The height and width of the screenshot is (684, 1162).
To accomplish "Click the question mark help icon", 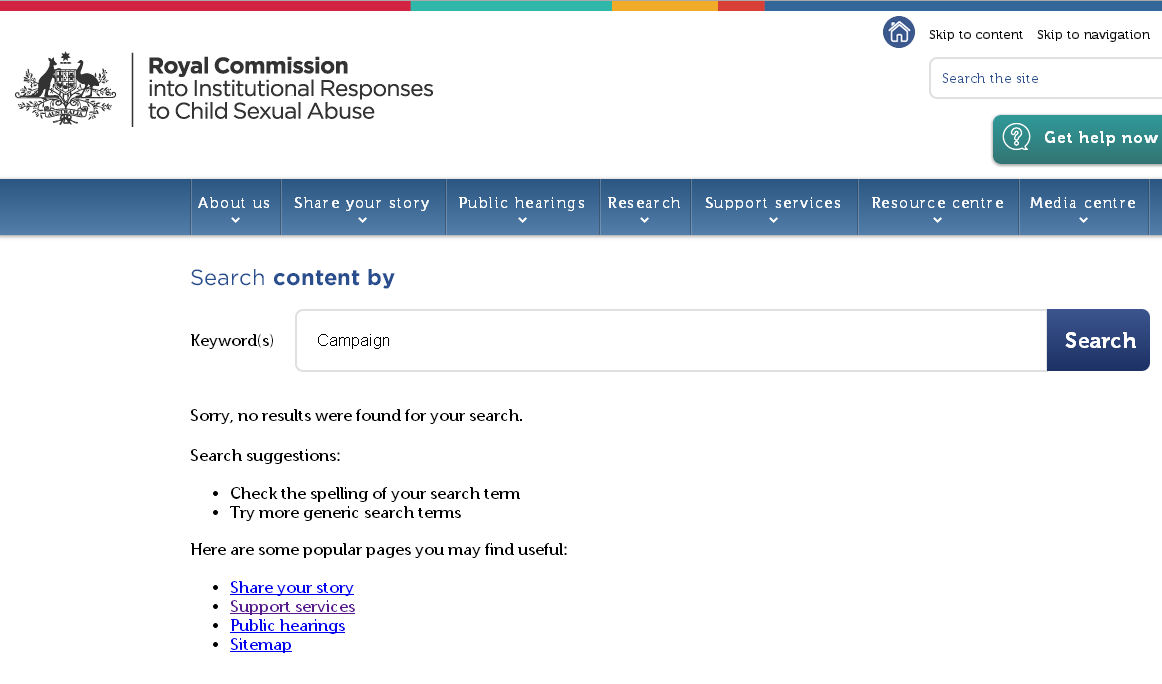I will pyautogui.click(x=1016, y=137).
